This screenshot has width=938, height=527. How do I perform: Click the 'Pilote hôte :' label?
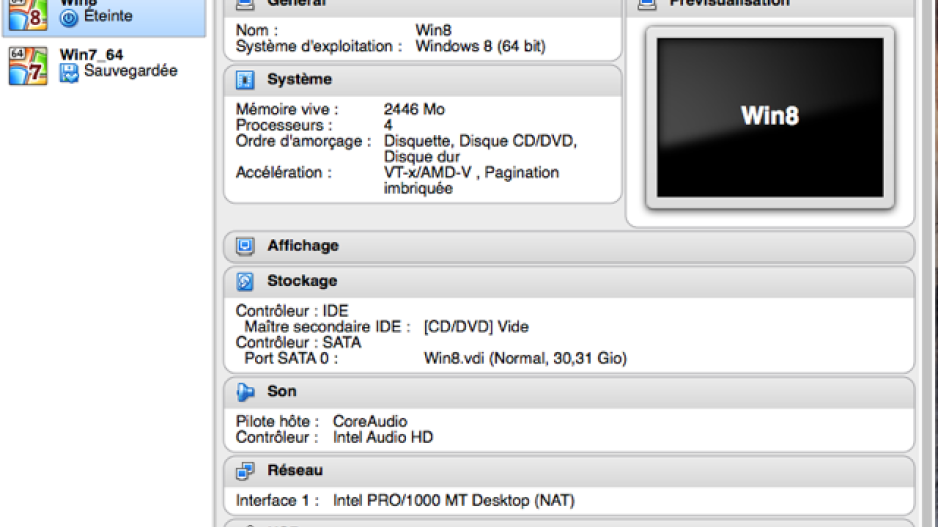click(277, 422)
